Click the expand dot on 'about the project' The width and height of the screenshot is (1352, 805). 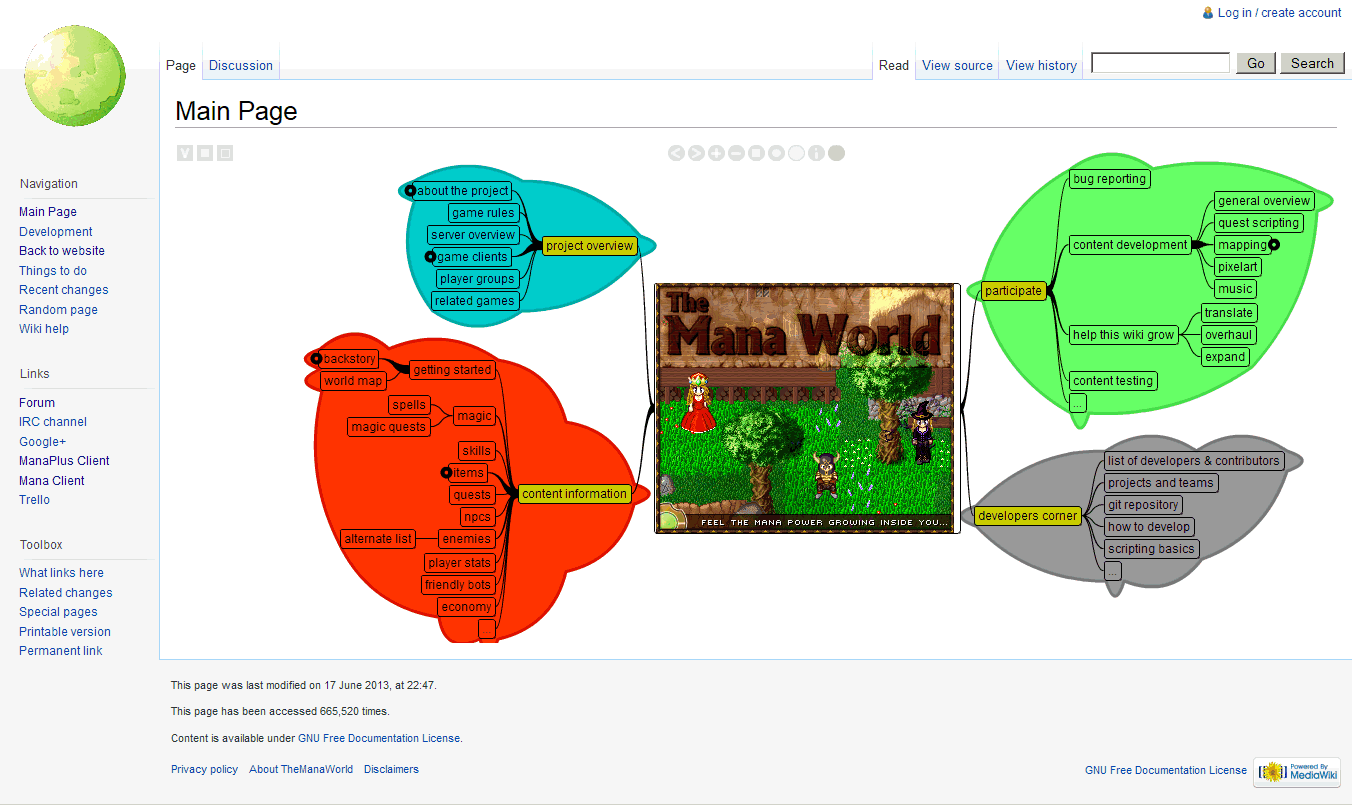(410, 190)
